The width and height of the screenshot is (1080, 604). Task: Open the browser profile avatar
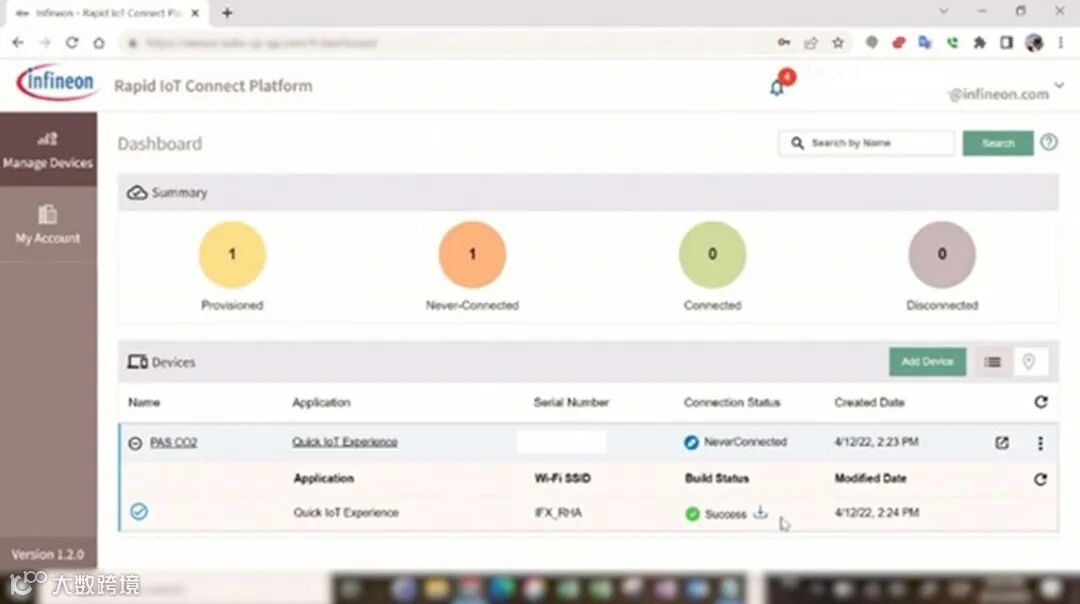(x=1034, y=43)
